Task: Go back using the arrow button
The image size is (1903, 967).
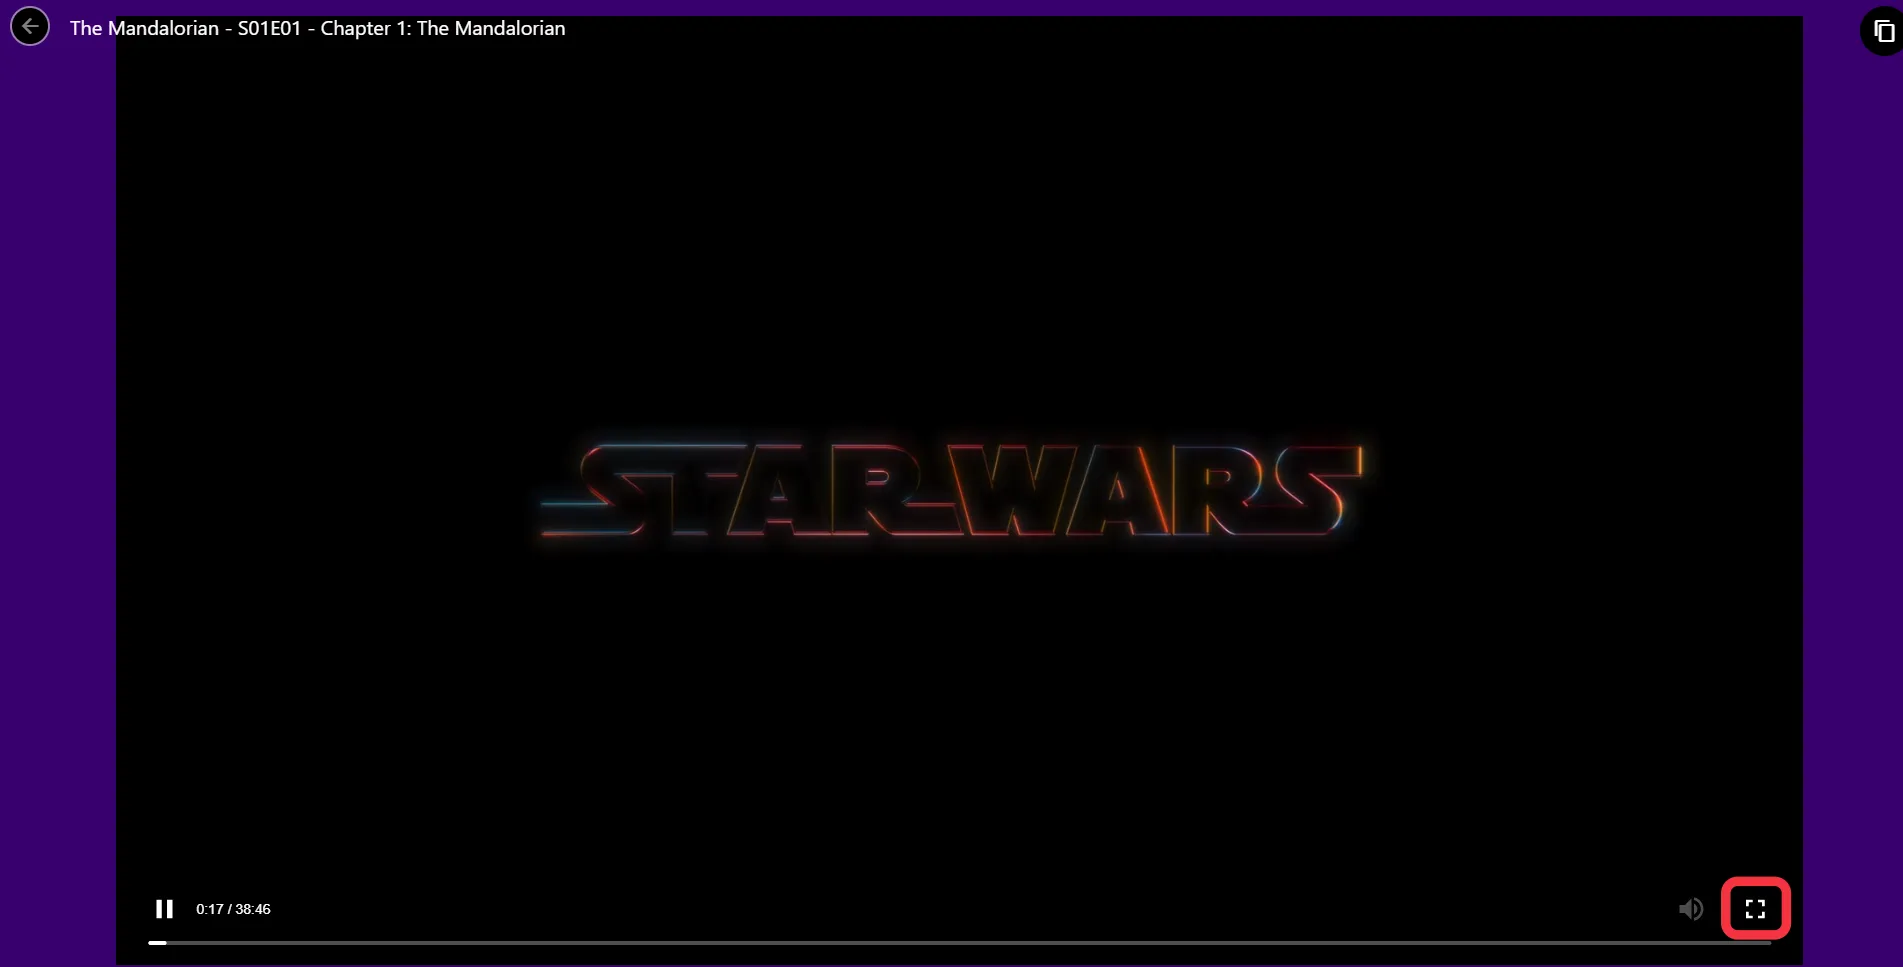Action: [x=30, y=27]
